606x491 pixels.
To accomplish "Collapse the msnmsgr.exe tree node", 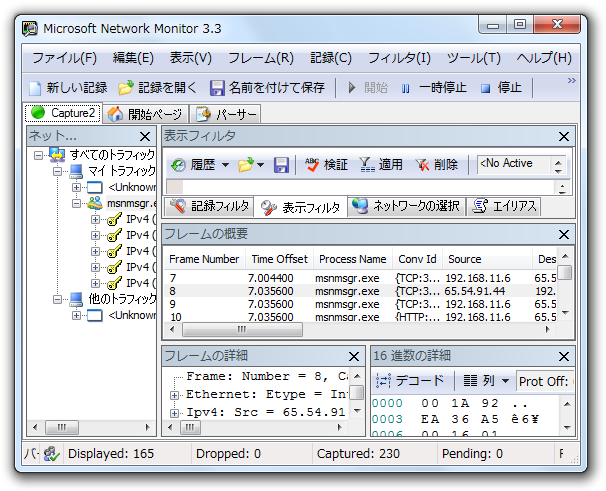I will coord(77,203).
